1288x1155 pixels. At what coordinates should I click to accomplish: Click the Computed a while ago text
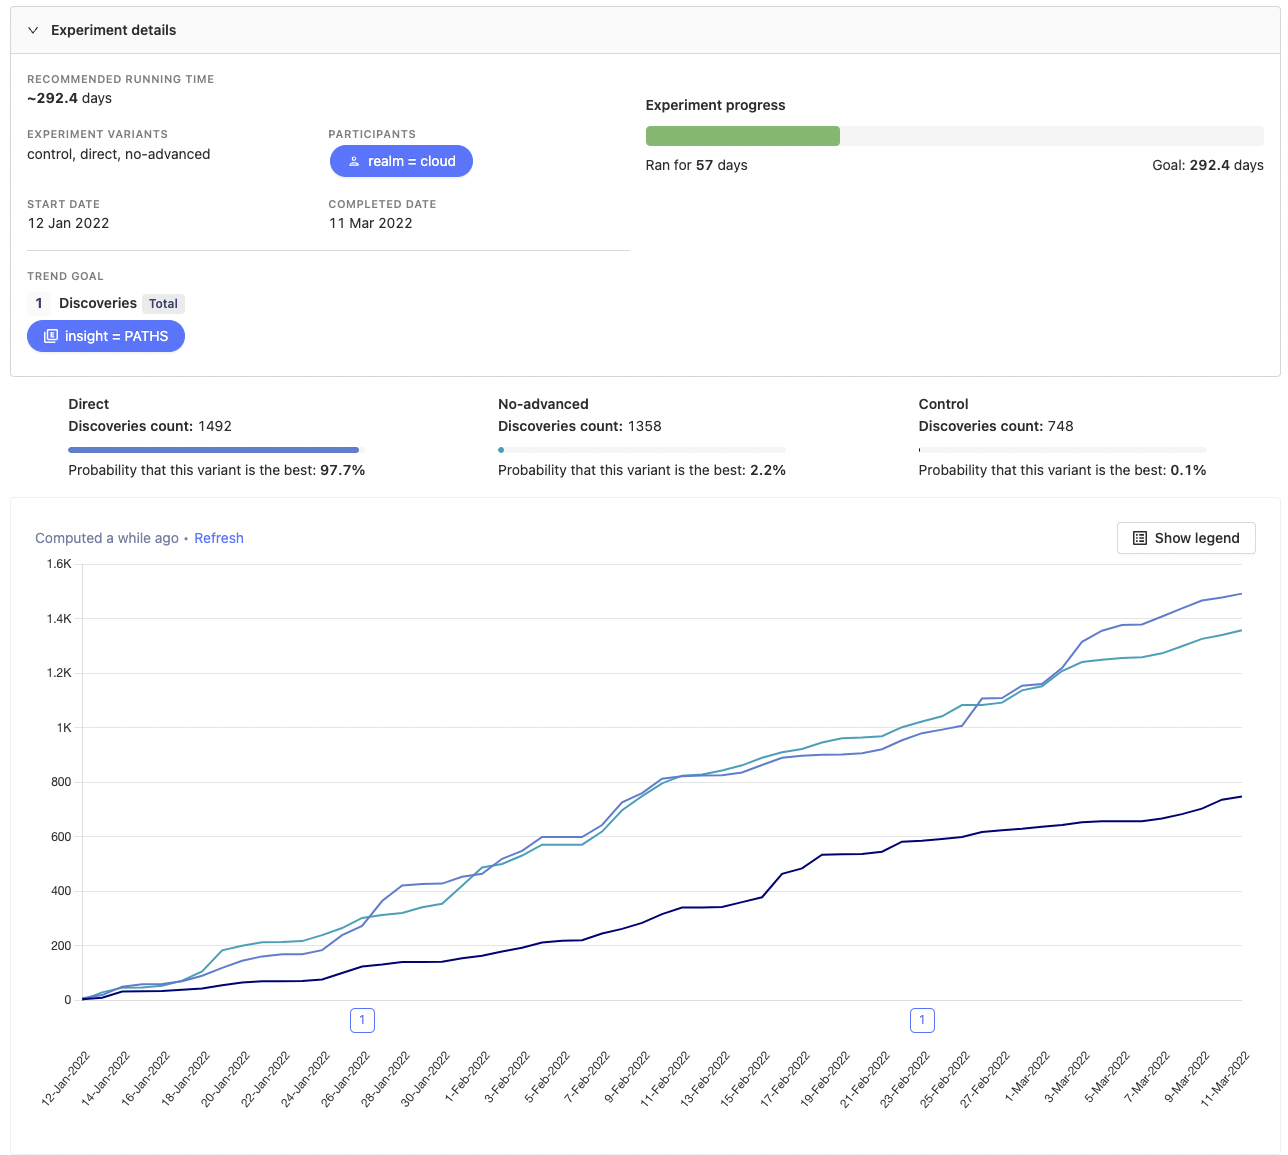click(x=106, y=538)
